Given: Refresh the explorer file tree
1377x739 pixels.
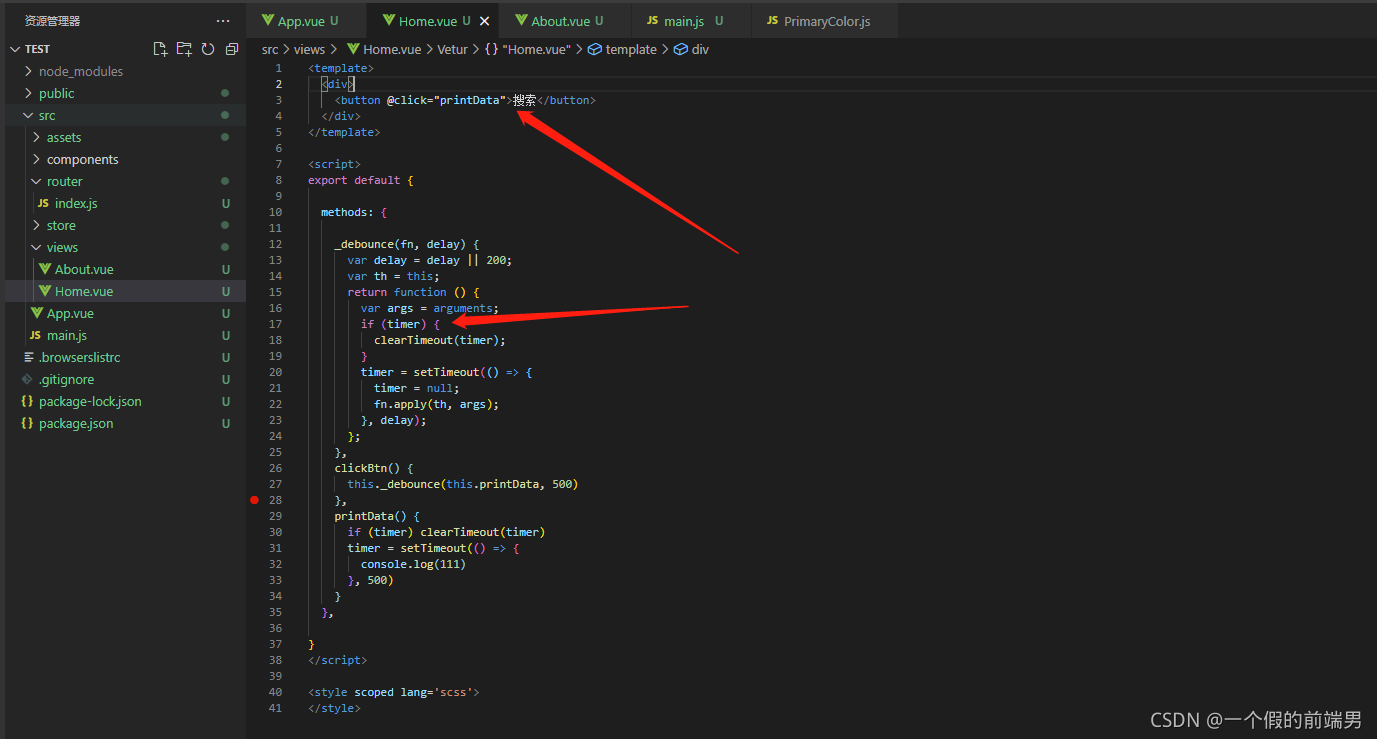Looking at the screenshot, I should (208, 49).
